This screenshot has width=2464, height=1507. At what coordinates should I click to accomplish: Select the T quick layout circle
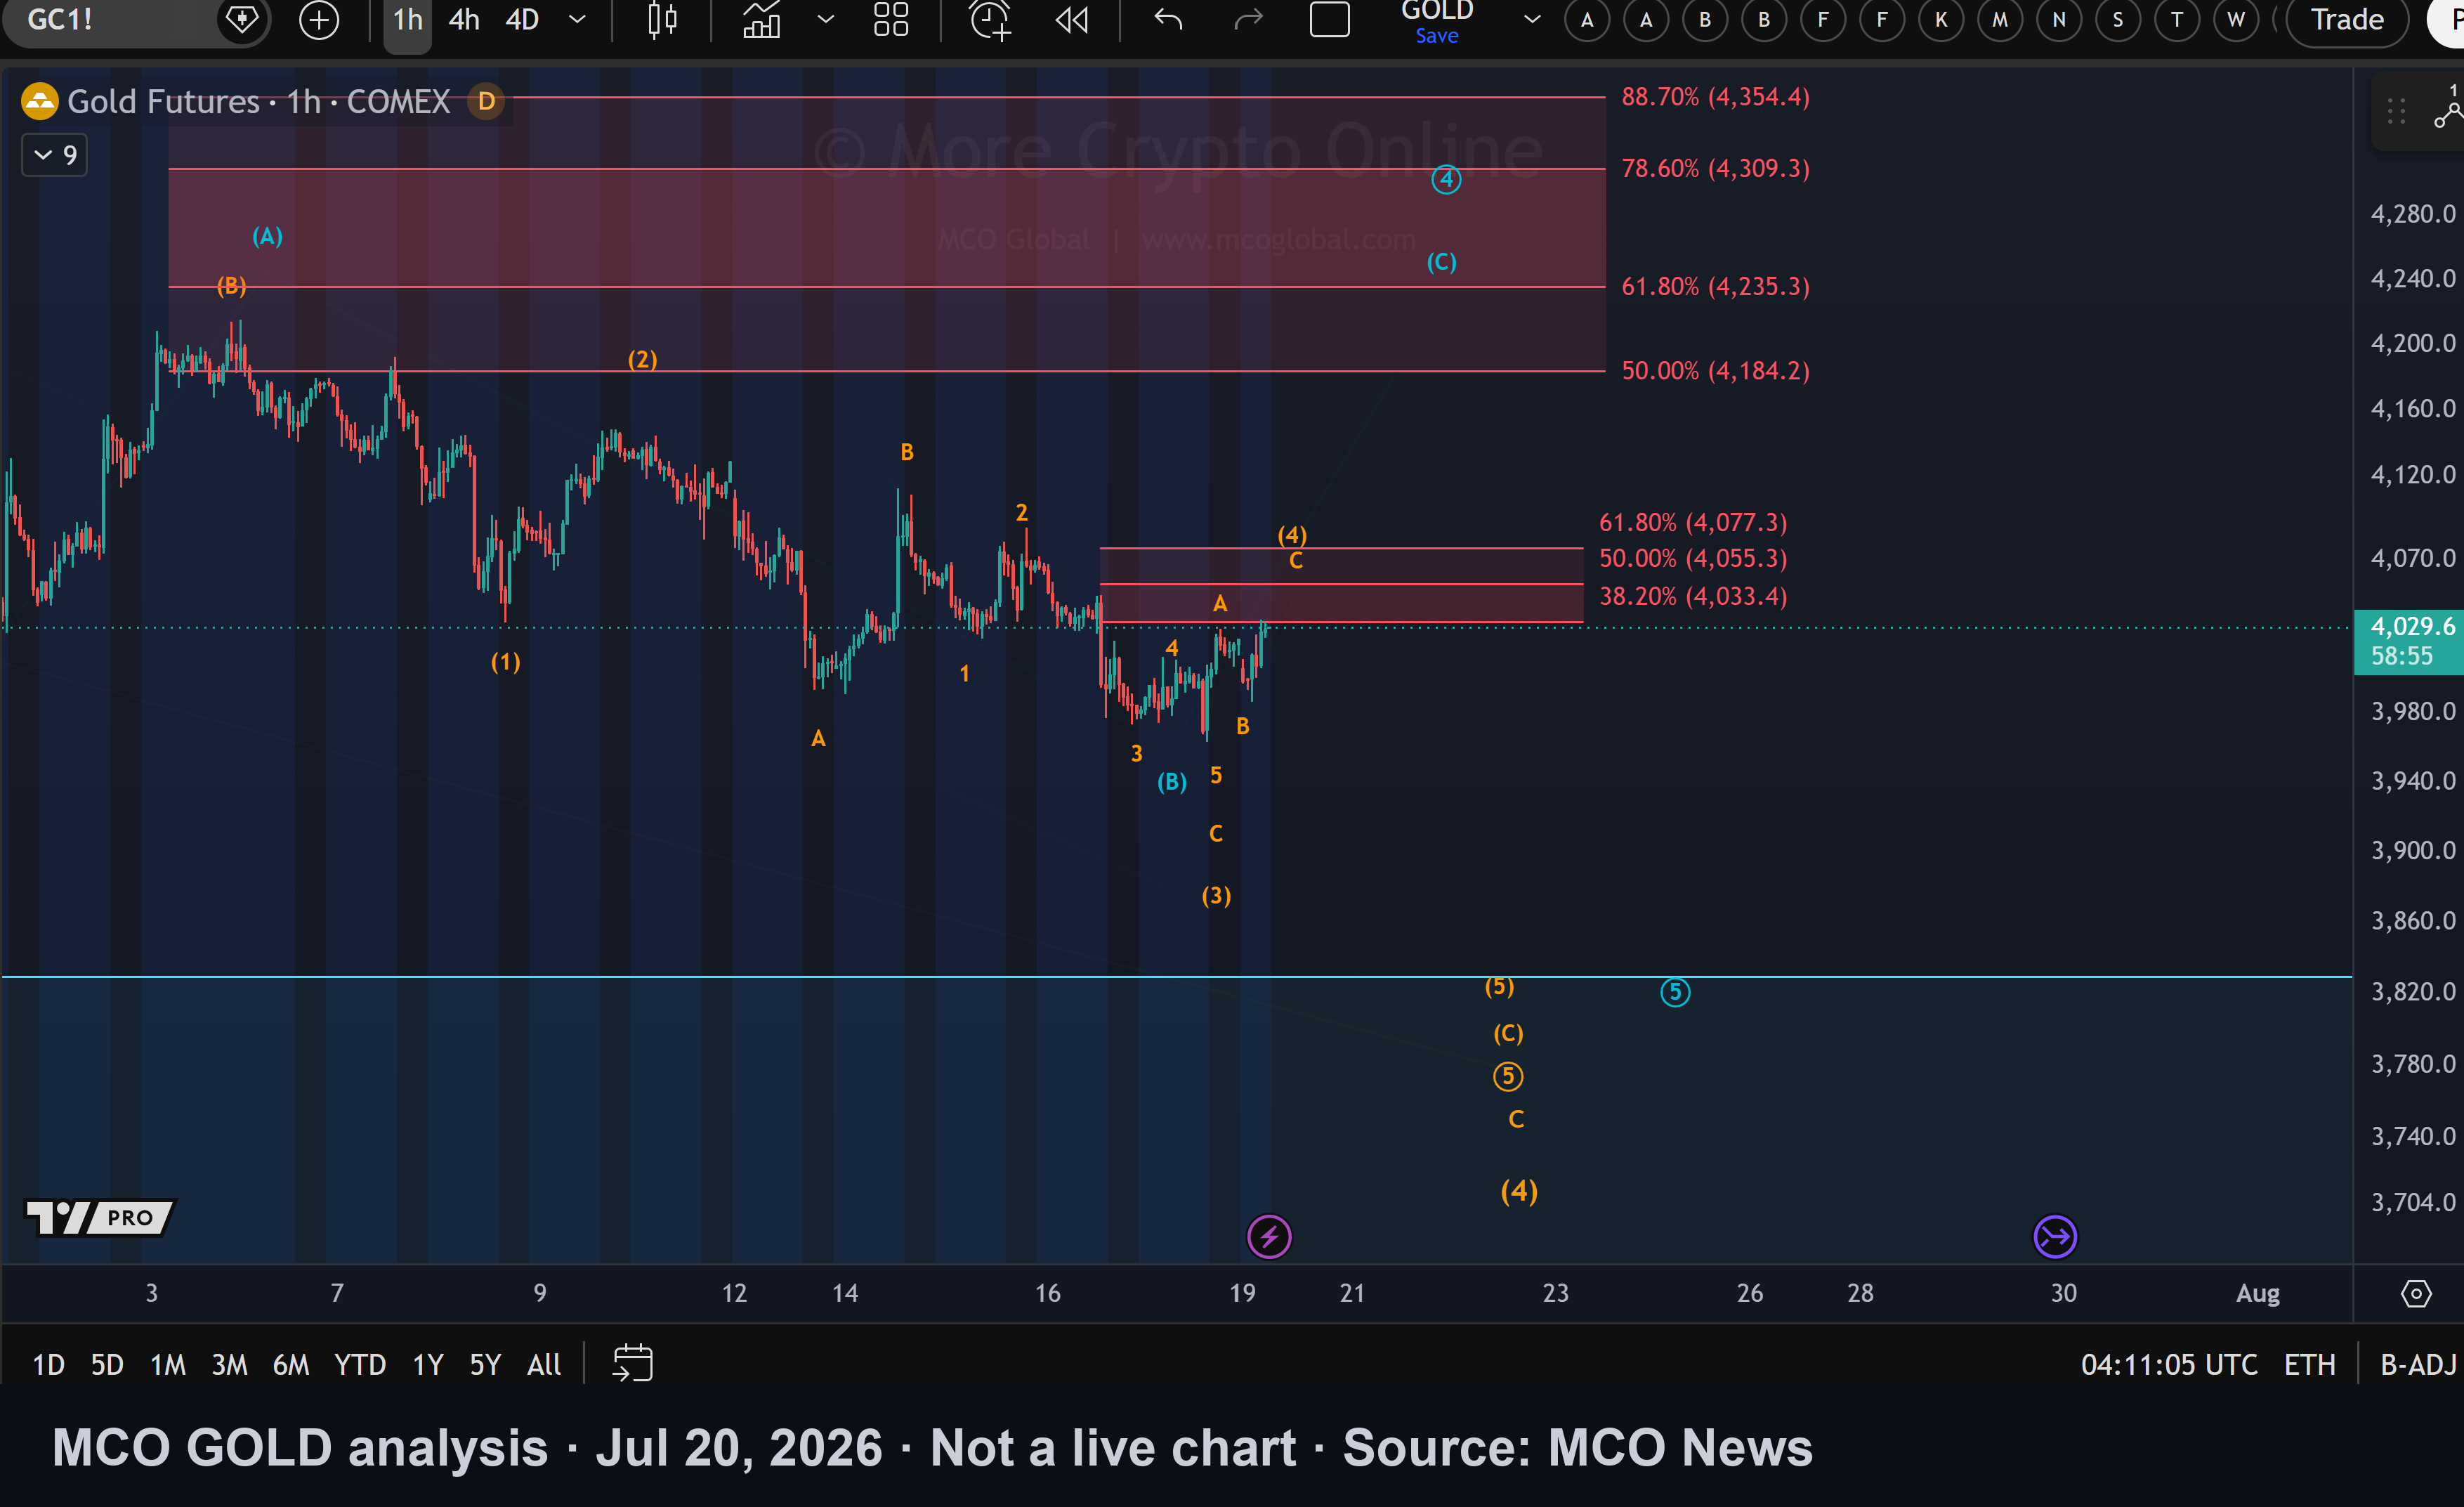click(x=2177, y=20)
